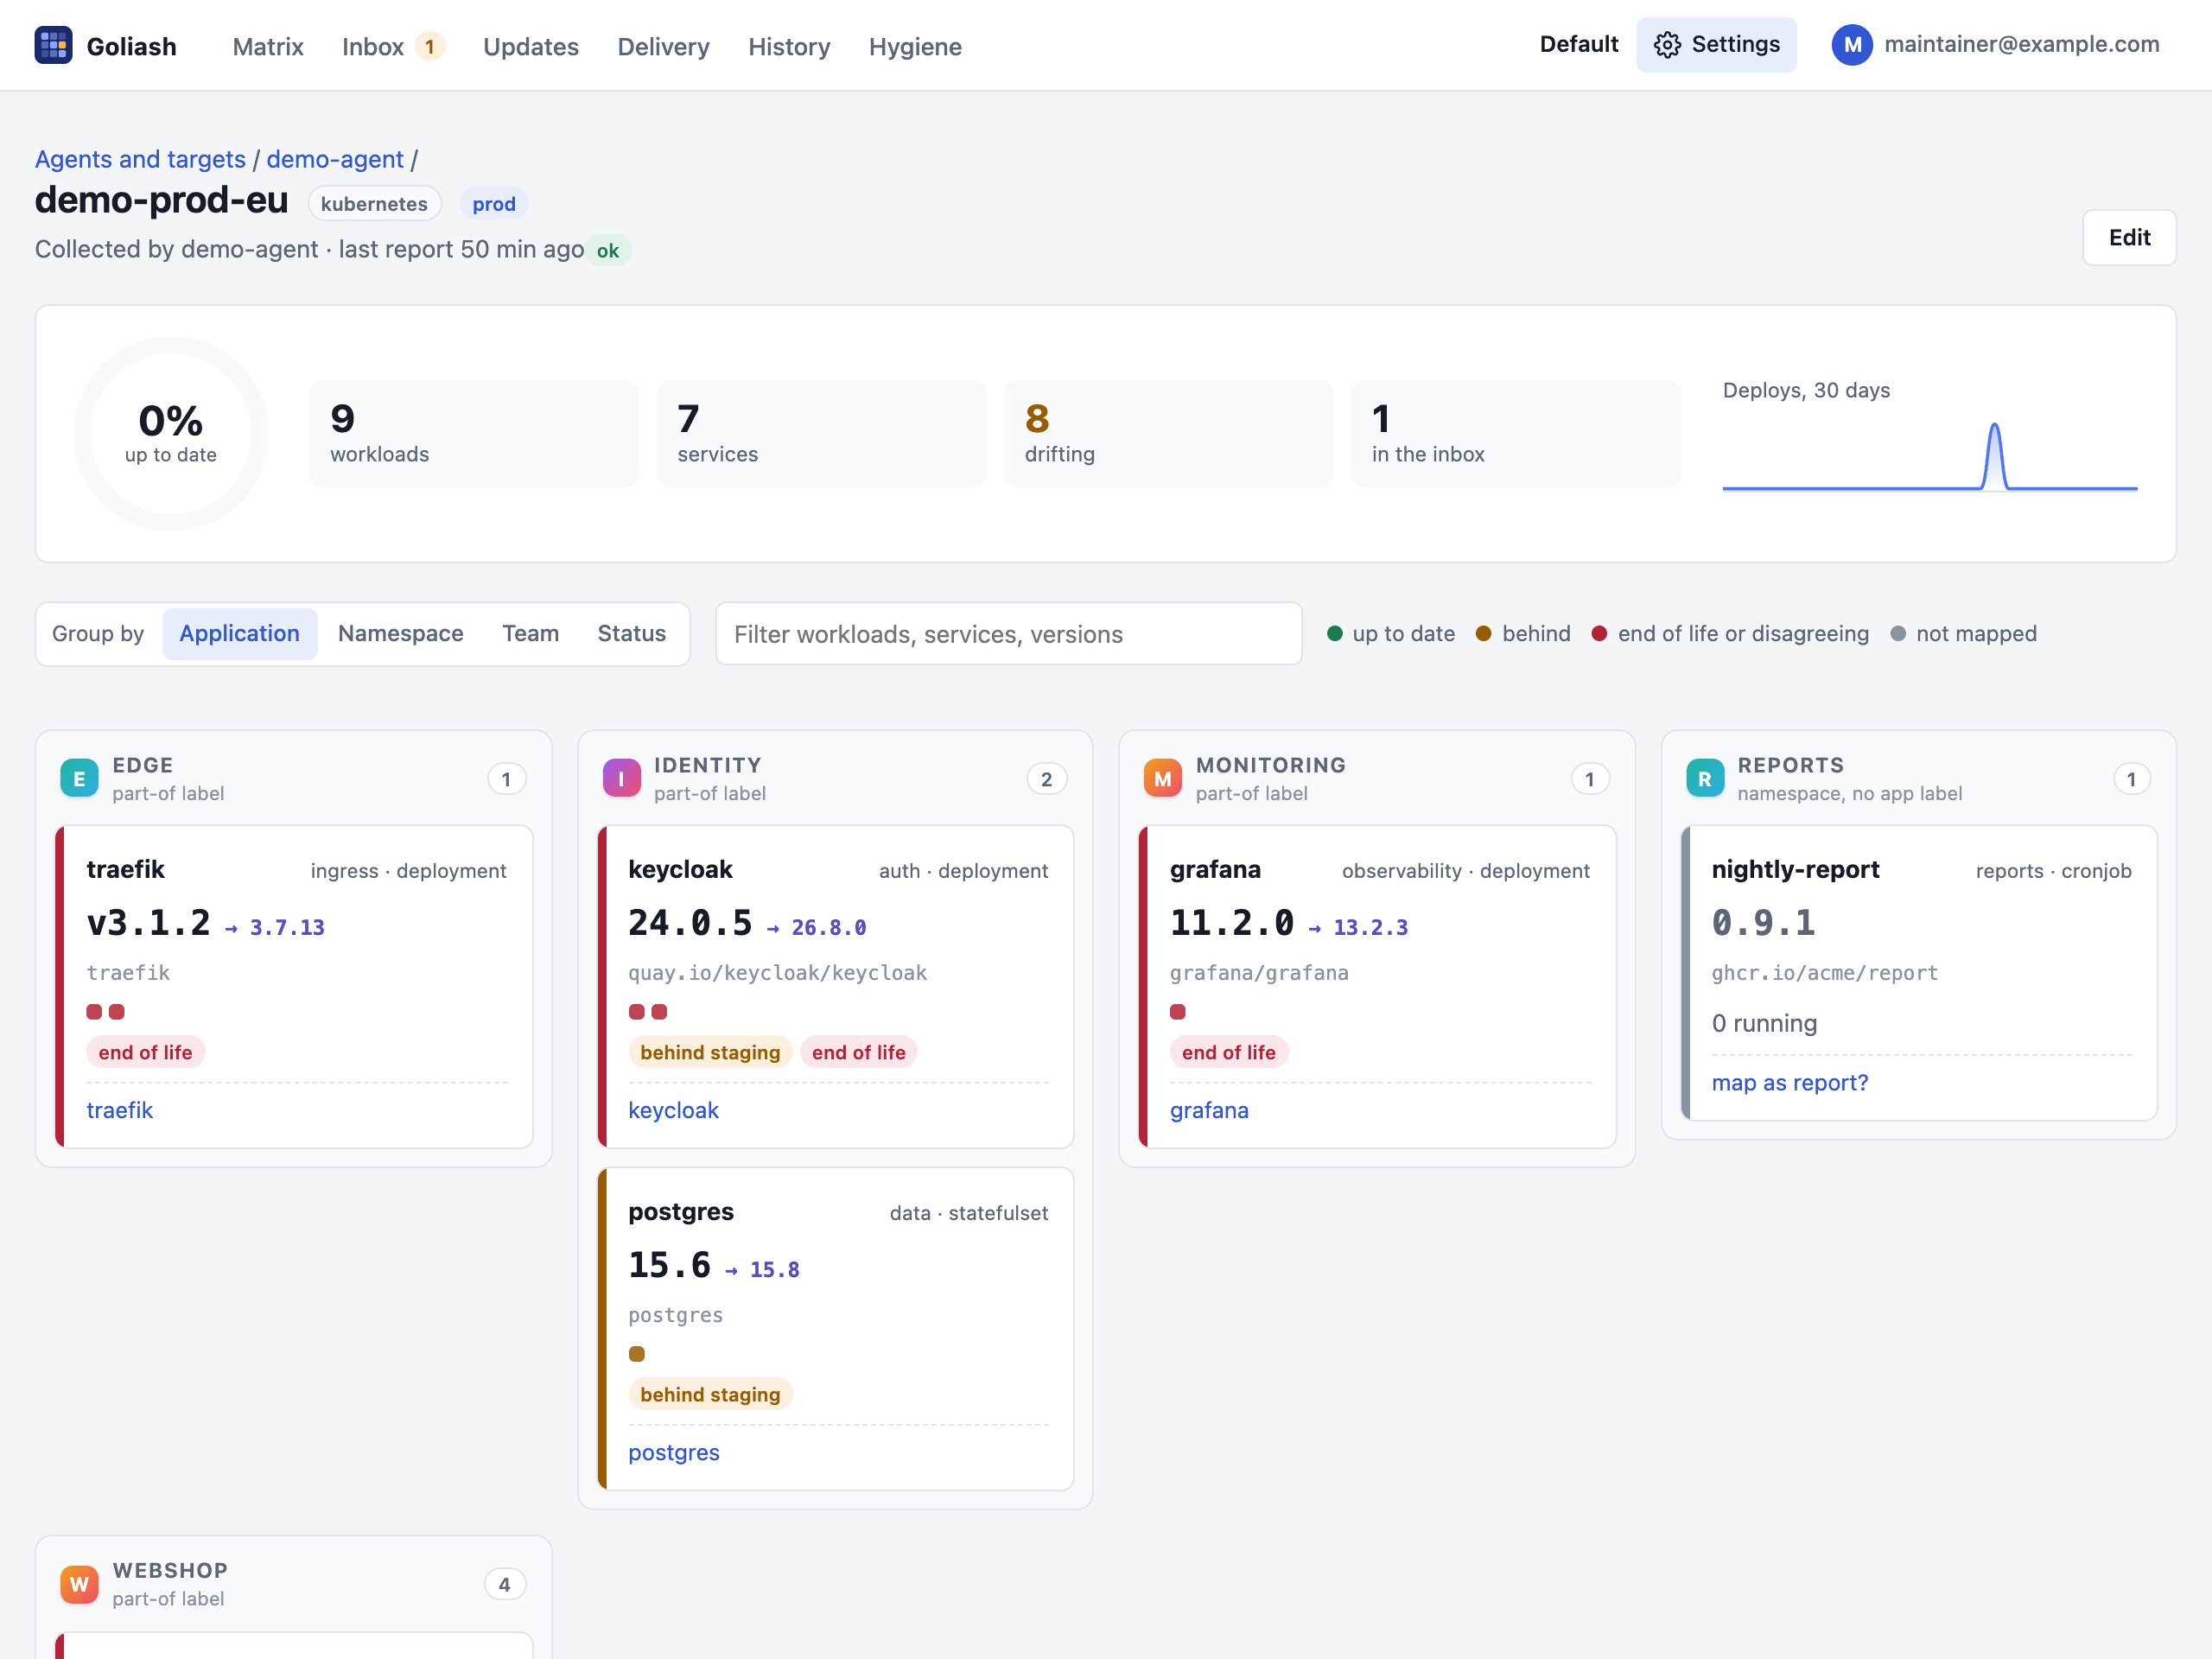Click the 7 services stat tile
The image size is (2212, 1659).
pyautogui.click(x=821, y=433)
